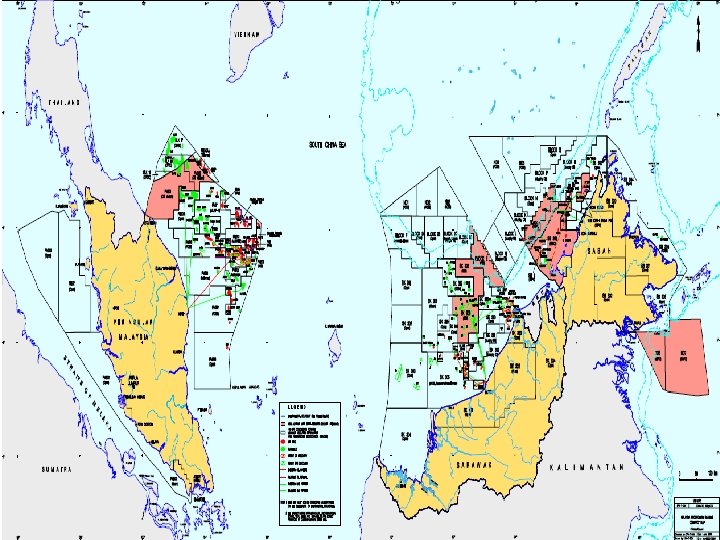Image resolution: width=720 pixels, height=540 pixels.
Task: Click the large pink block east of Sabah
Action: coord(685,357)
